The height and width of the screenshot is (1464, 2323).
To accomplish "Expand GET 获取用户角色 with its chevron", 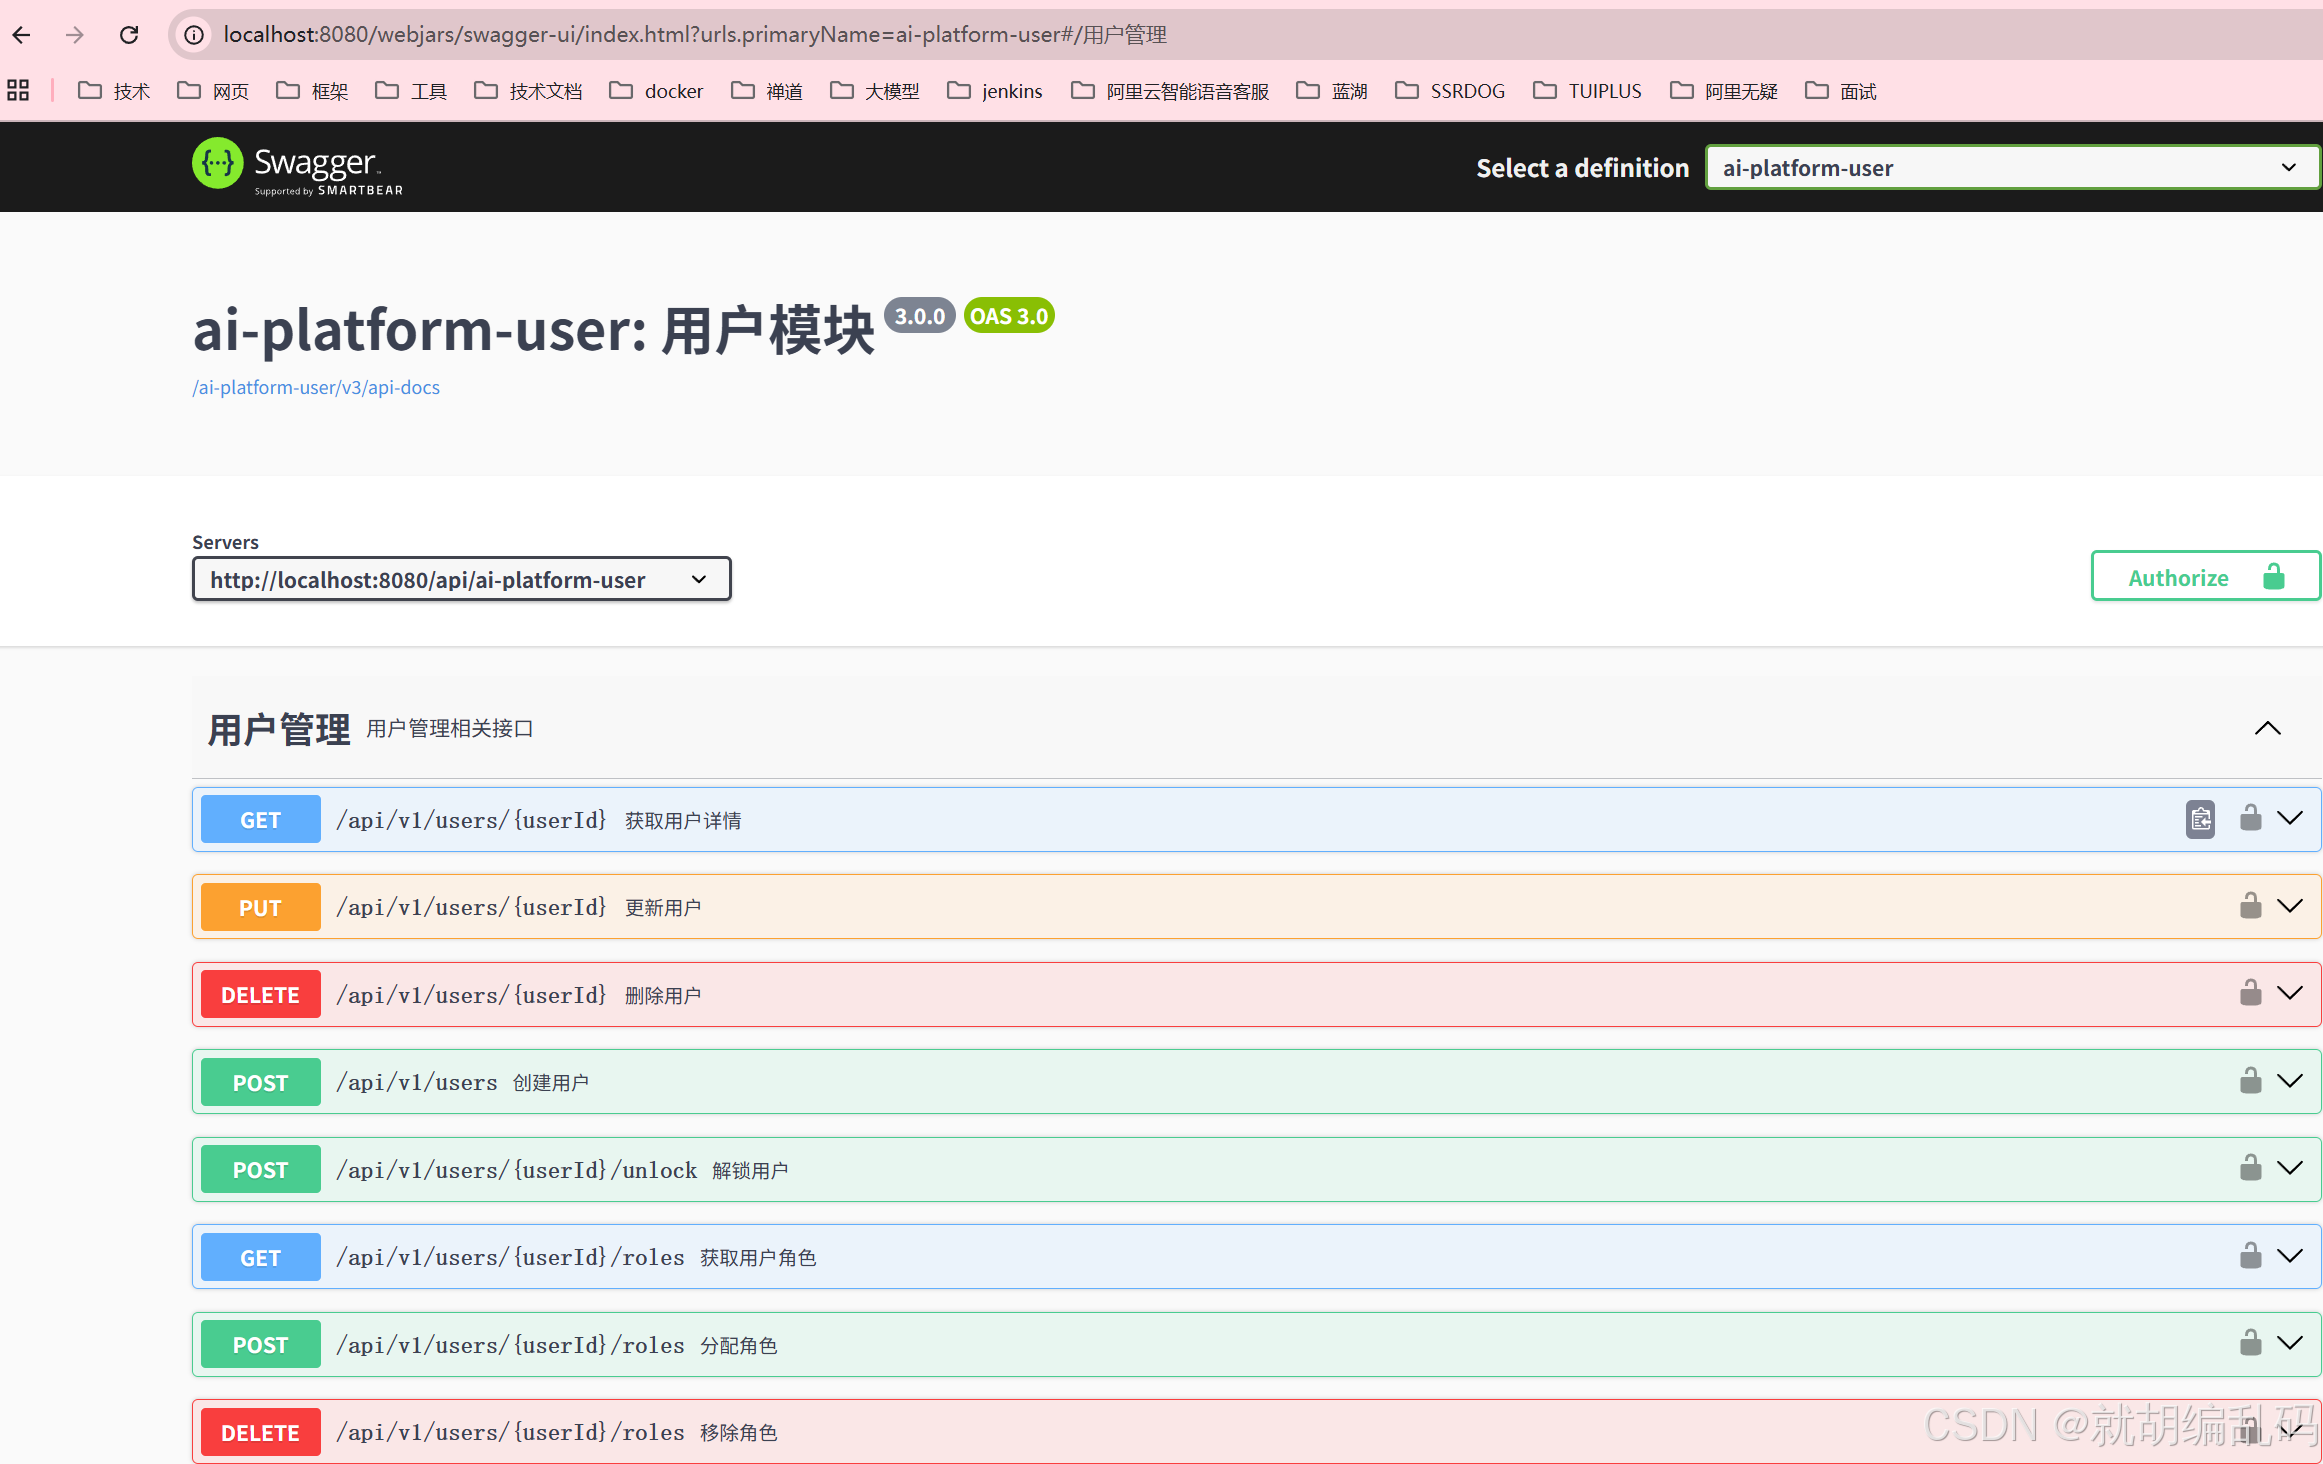I will pos(2290,1256).
